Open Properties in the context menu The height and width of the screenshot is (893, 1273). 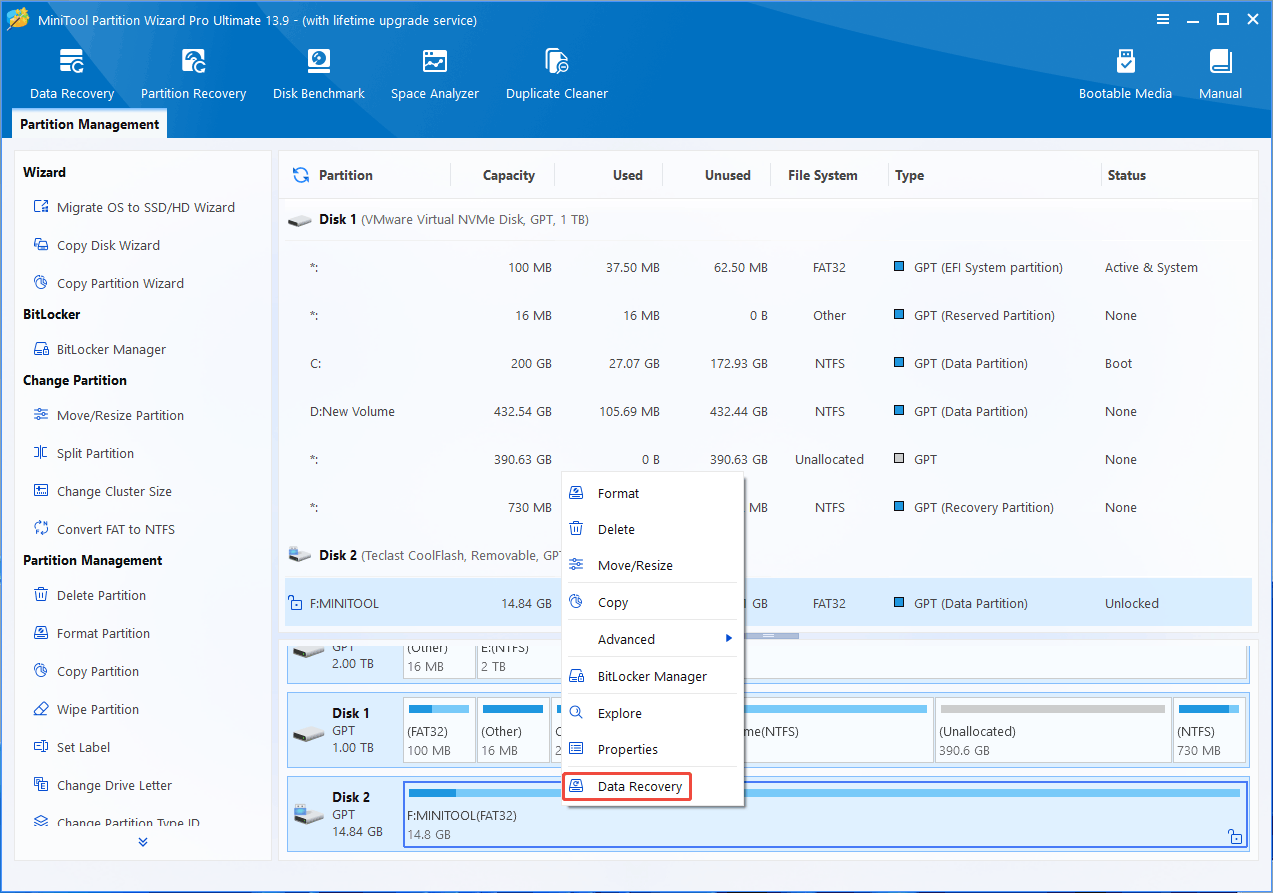[653, 749]
